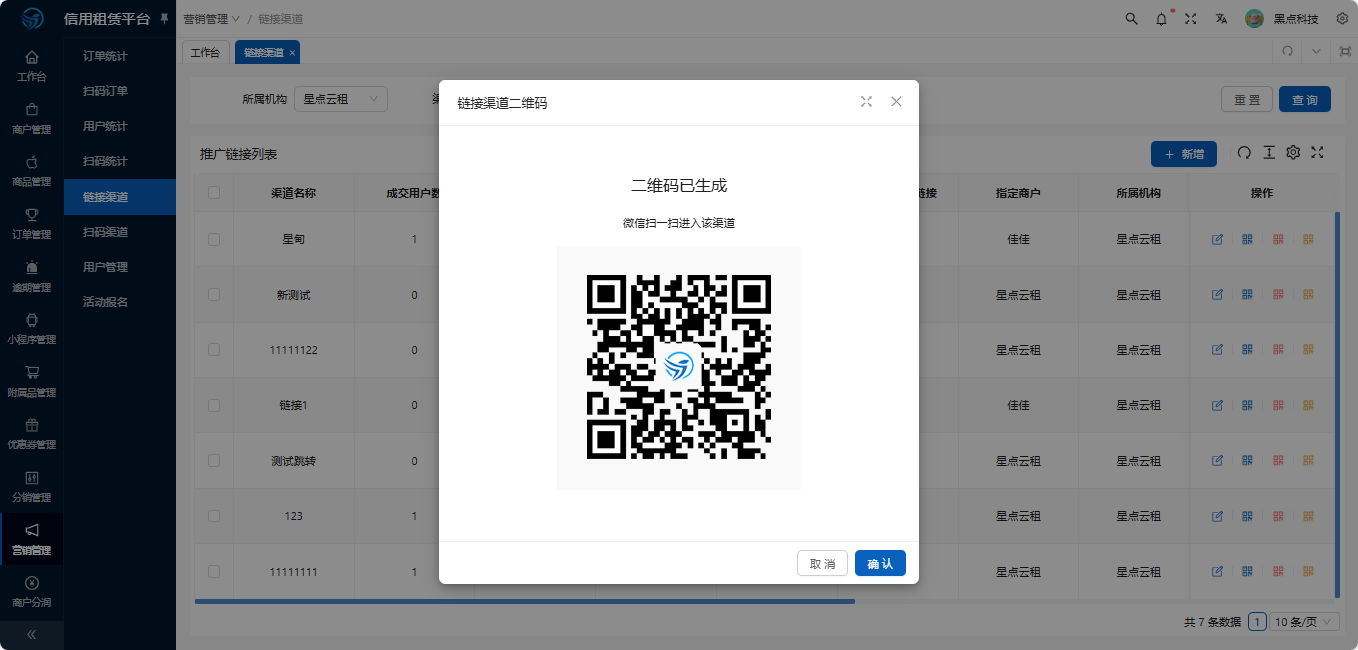The image size is (1358, 650).
Task: Select 订单统计 submenu item
Action: click(x=120, y=56)
